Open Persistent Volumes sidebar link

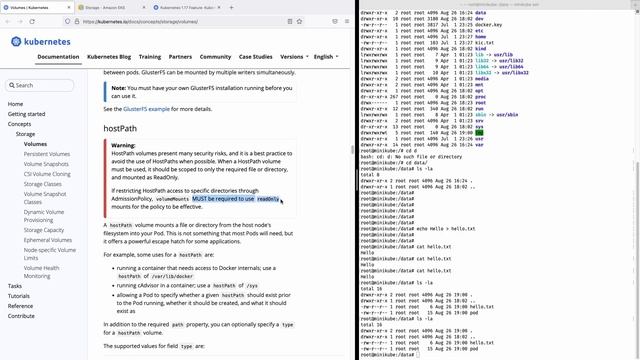pyautogui.click(x=47, y=154)
